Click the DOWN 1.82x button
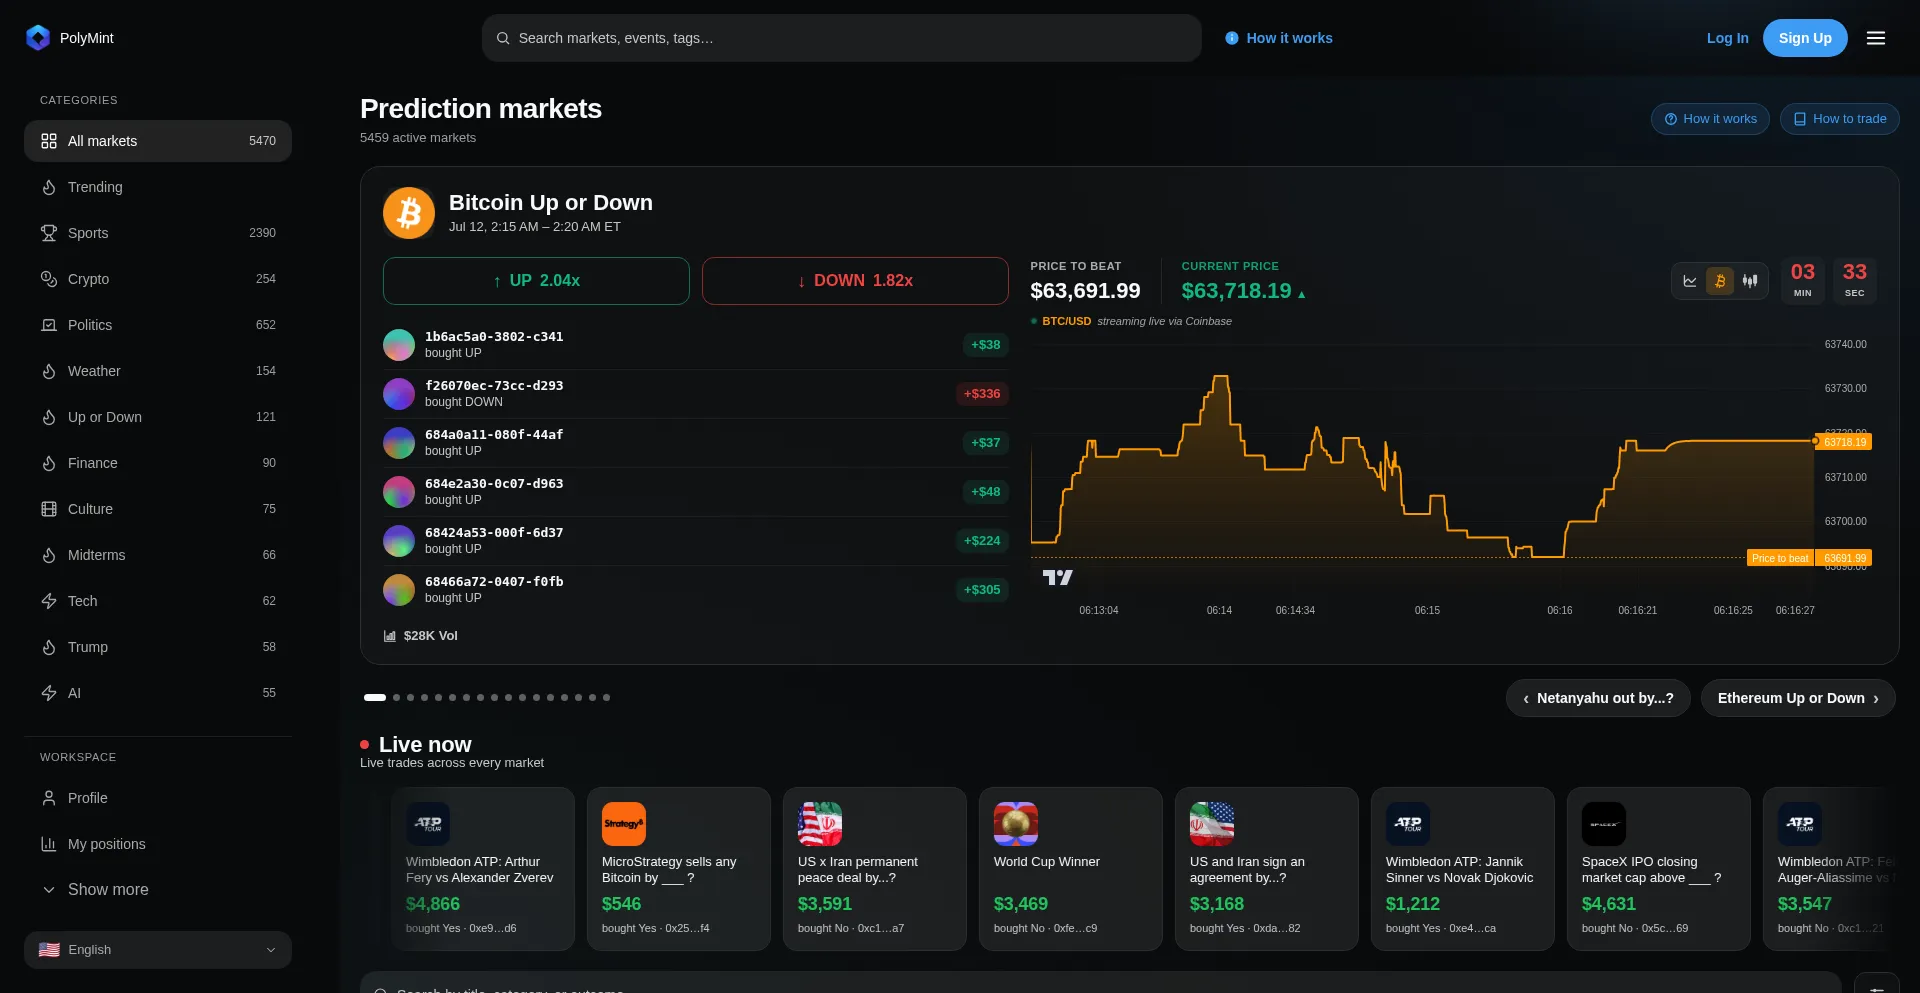This screenshot has height=993, width=1920. click(855, 281)
